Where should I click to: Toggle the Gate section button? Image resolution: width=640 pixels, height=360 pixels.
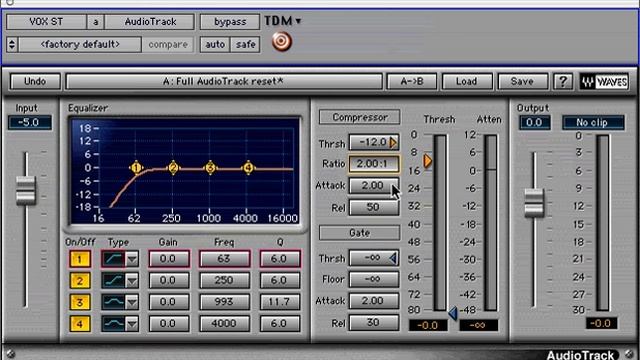[x=360, y=233]
